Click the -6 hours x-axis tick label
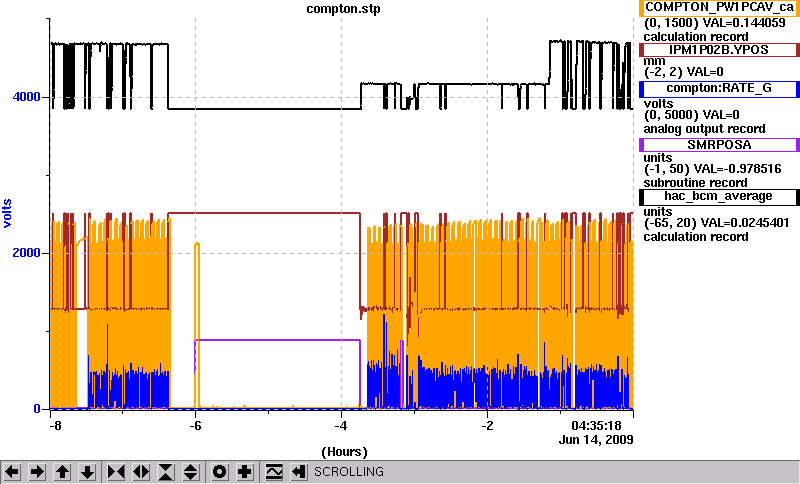The height and width of the screenshot is (484, 800). 195,425
